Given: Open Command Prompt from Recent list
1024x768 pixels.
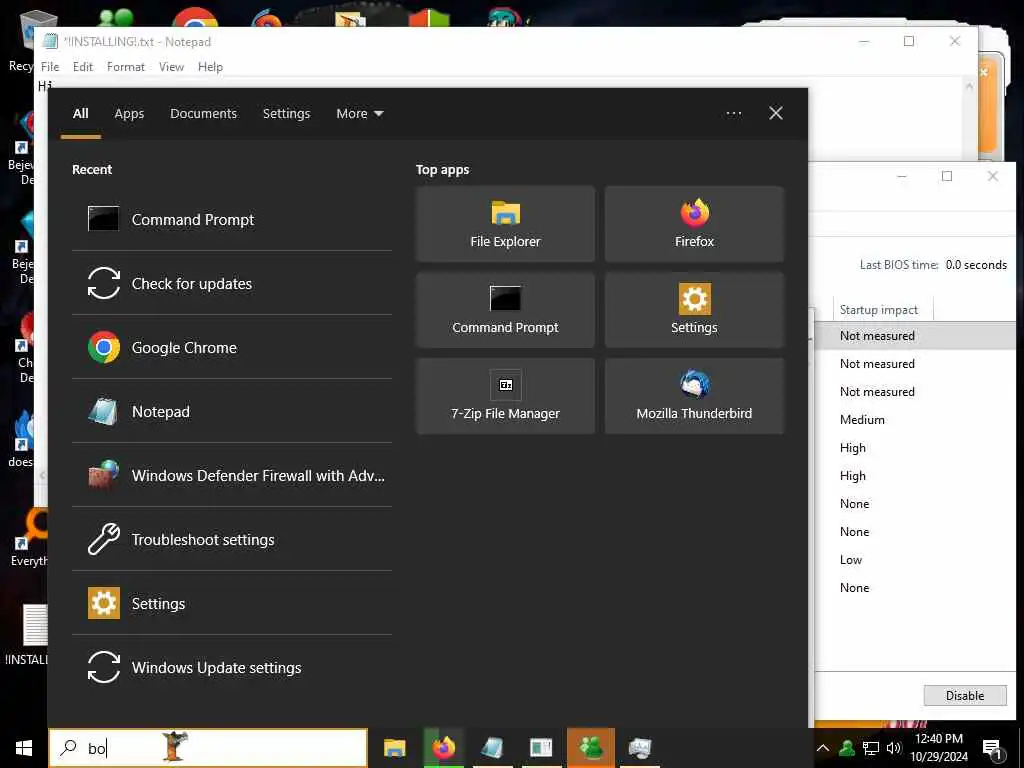Looking at the screenshot, I should coord(232,219).
